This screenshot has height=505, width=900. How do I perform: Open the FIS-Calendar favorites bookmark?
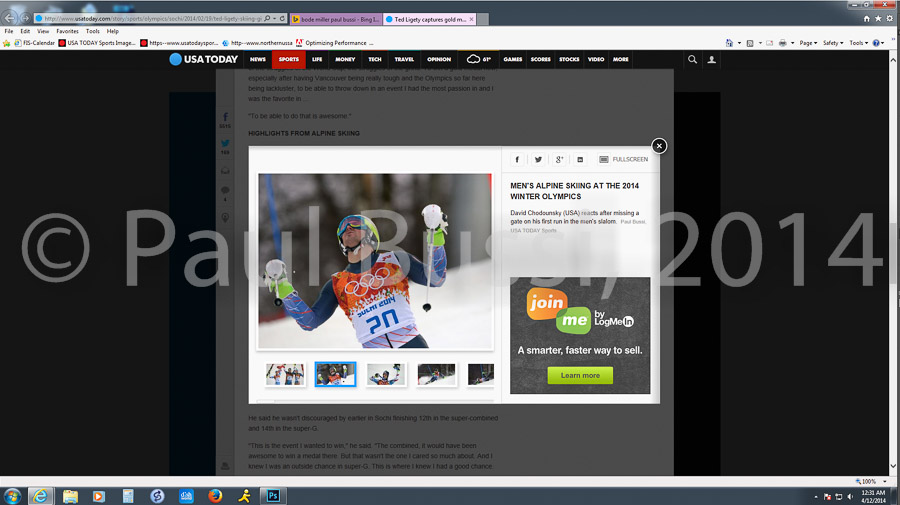(34, 43)
